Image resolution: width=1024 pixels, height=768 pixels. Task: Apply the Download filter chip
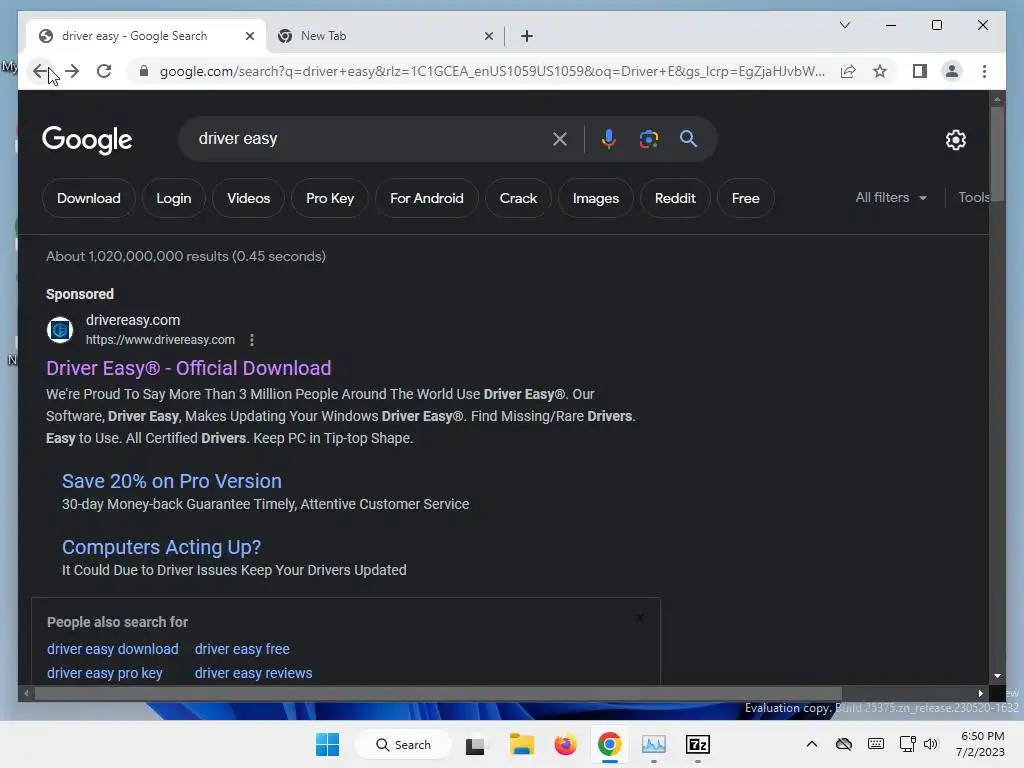click(89, 198)
